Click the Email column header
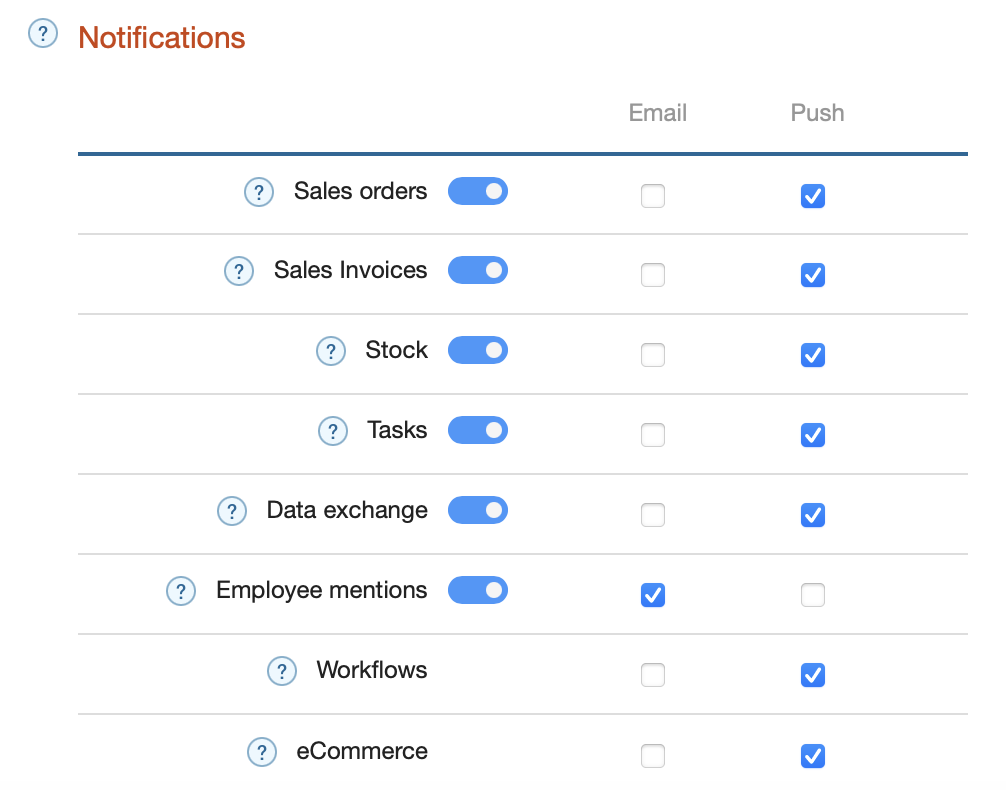The image size is (1006, 790). coord(658,113)
